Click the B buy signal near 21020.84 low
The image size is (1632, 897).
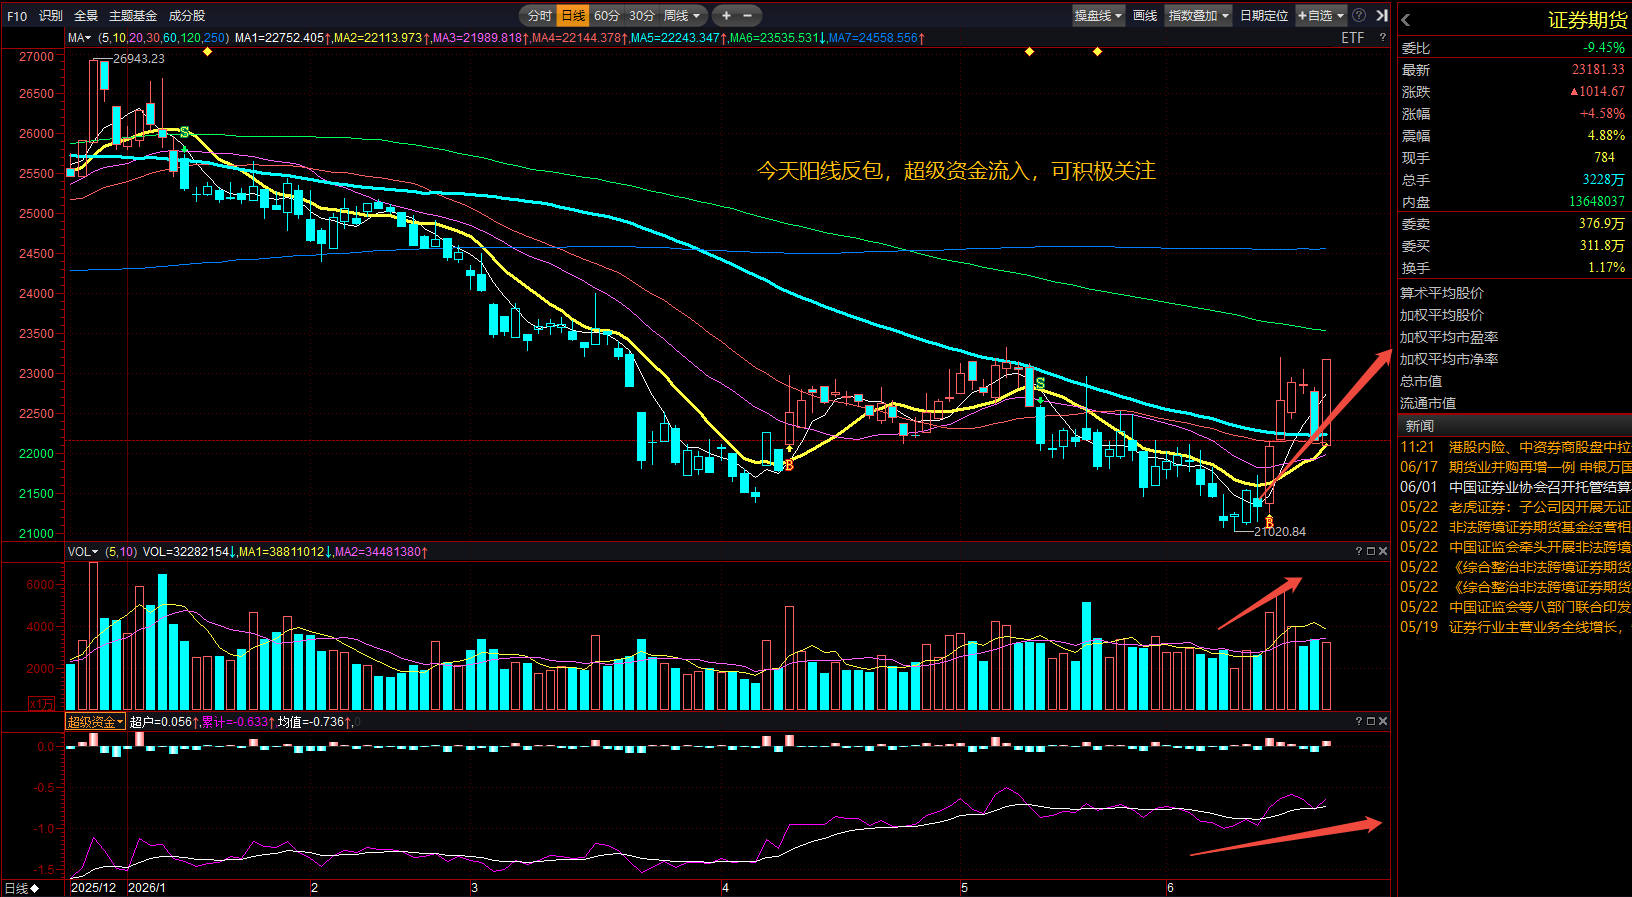[x=1269, y=522]
